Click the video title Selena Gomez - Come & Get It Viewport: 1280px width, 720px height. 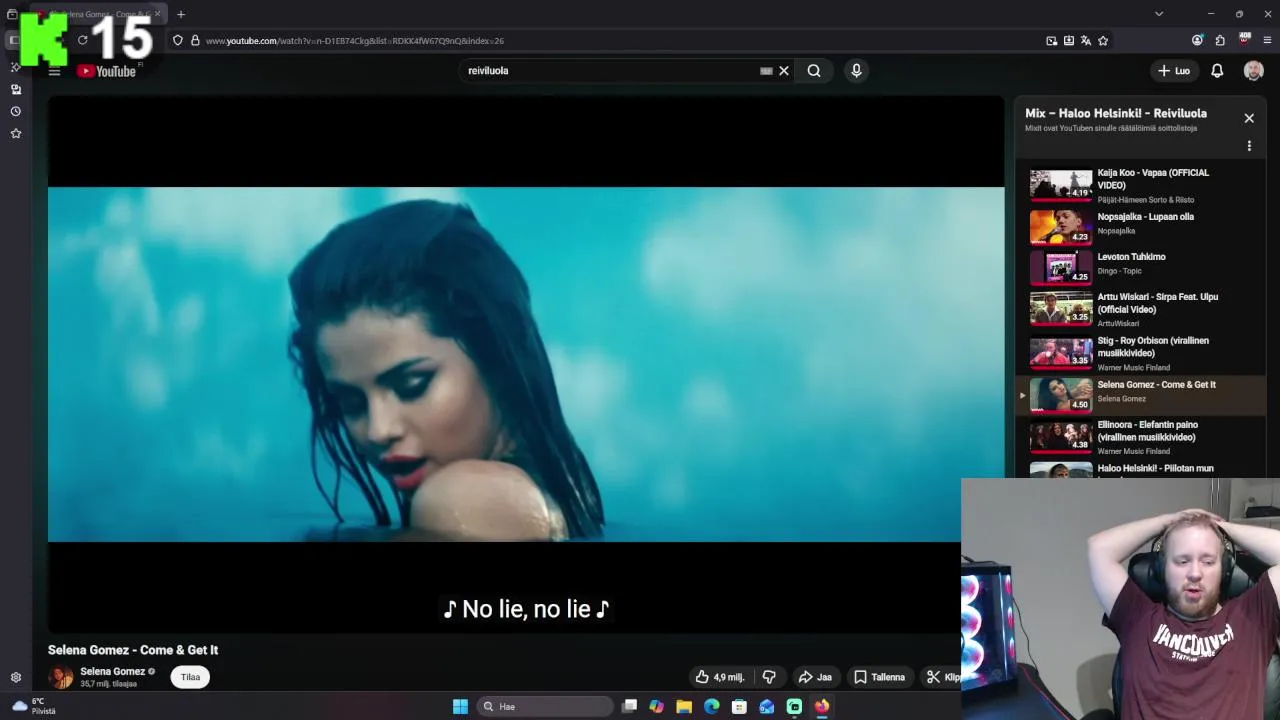pyautogui.click(x=133, y=650)
